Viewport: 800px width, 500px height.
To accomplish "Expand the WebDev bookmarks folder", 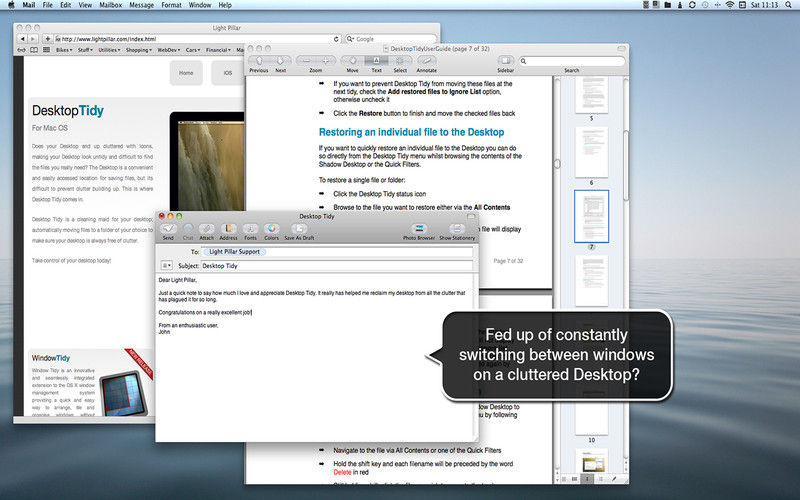I will point(168,50).
